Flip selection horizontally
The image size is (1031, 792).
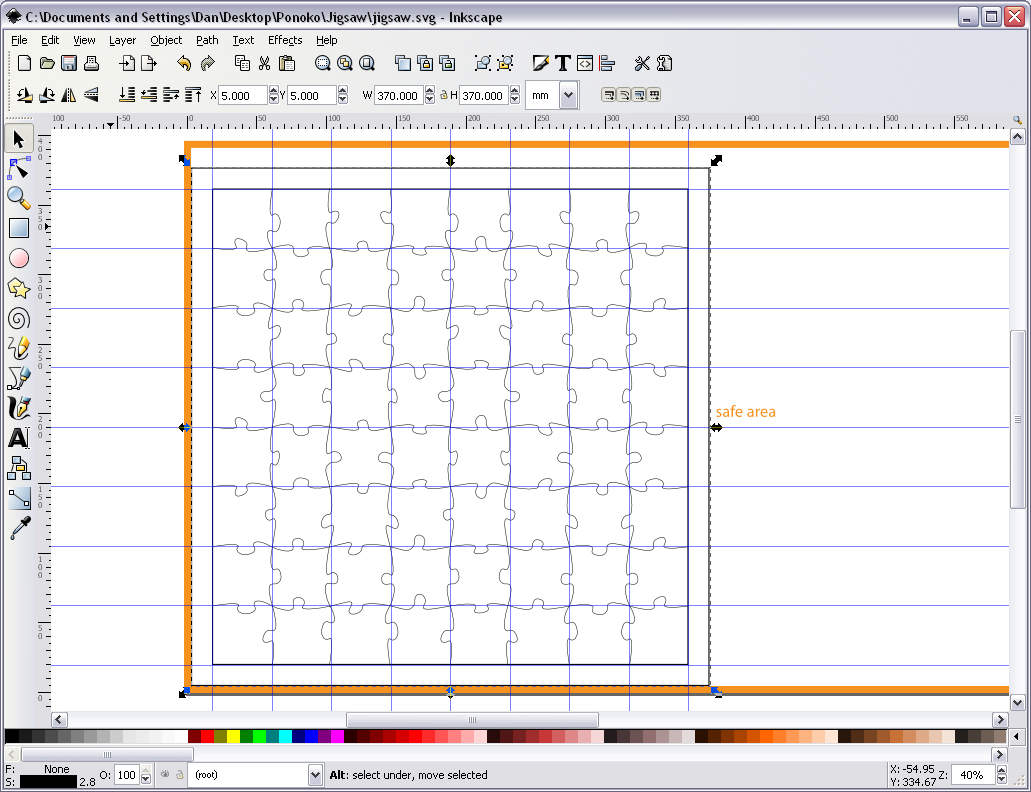click(68, 95)
